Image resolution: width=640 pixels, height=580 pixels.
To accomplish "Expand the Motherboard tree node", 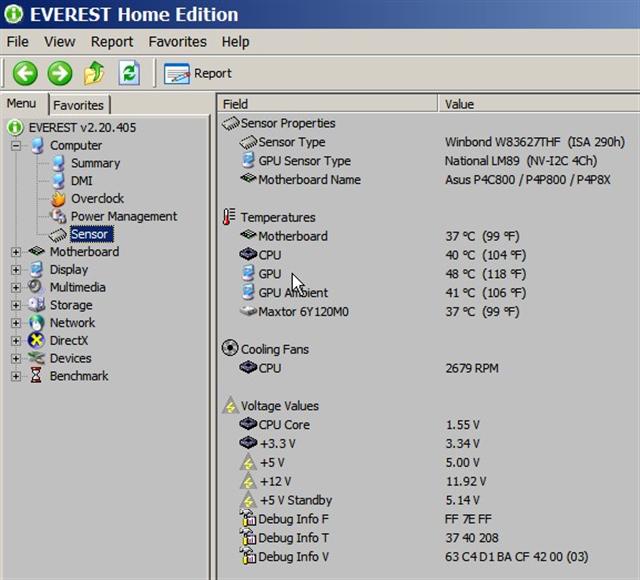I will point(16,252).
